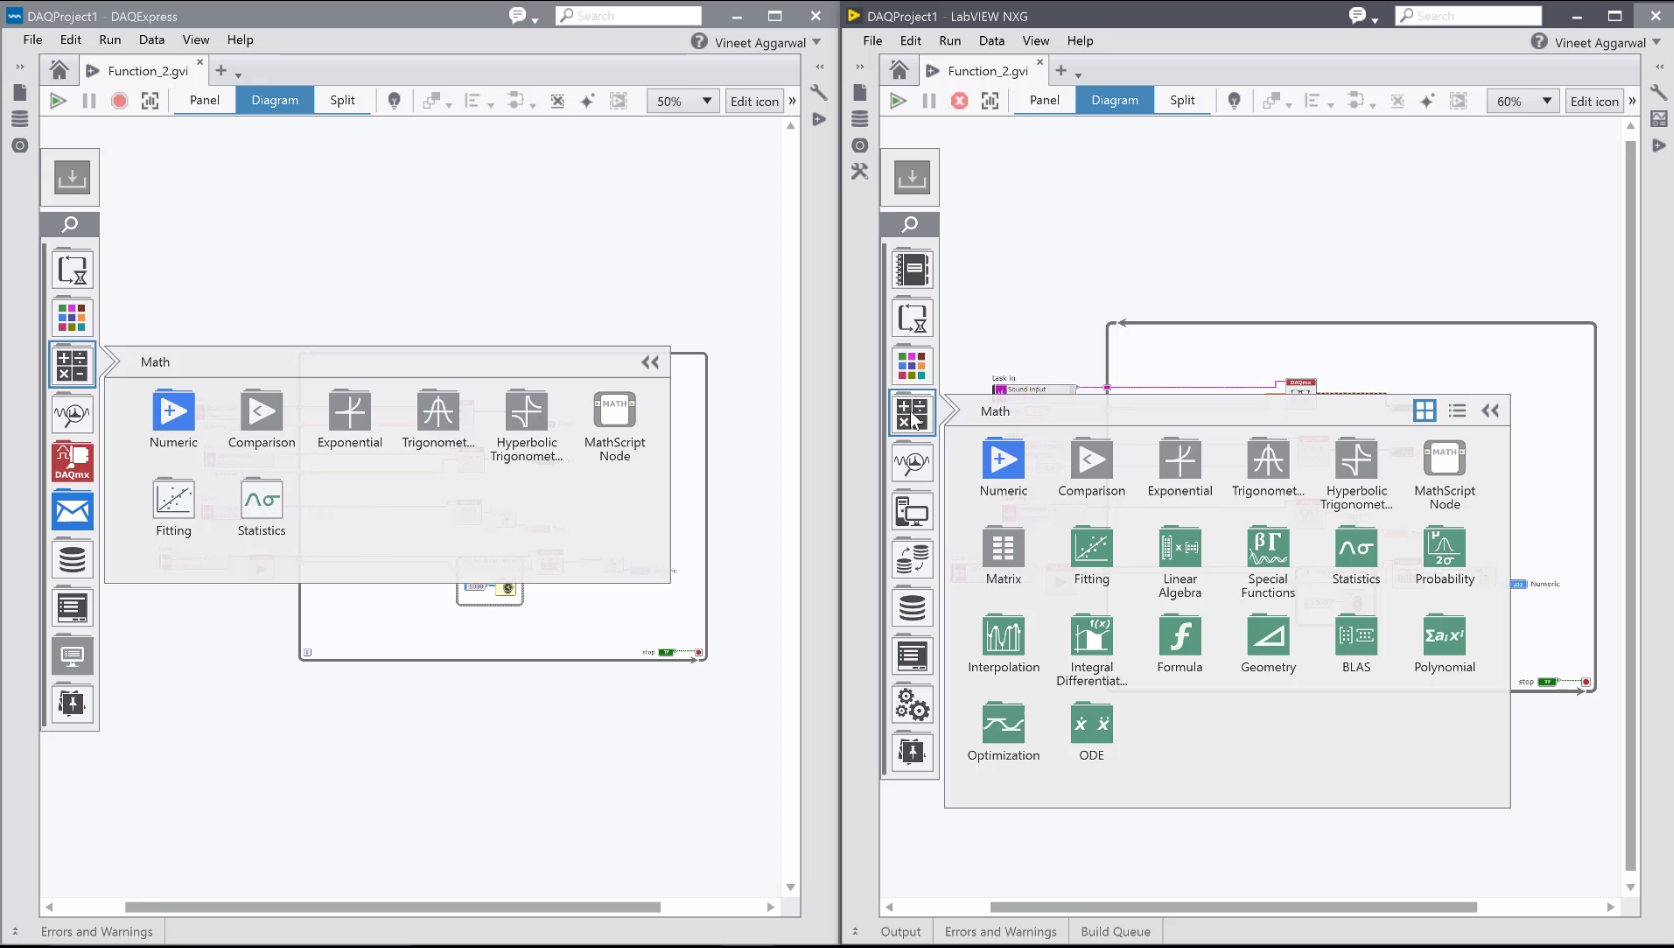The image size is (1674, 948).
Task: Click search field in LabVIEW NXG title bar
Action: pos(1469,16)
